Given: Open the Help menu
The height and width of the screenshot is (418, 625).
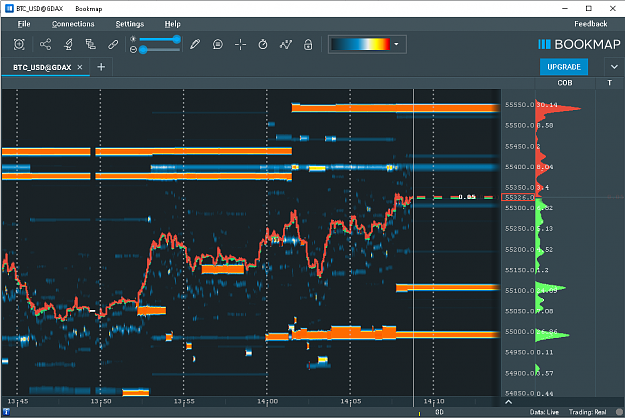Looking at the screenshot, I should [x=173, y=24].
